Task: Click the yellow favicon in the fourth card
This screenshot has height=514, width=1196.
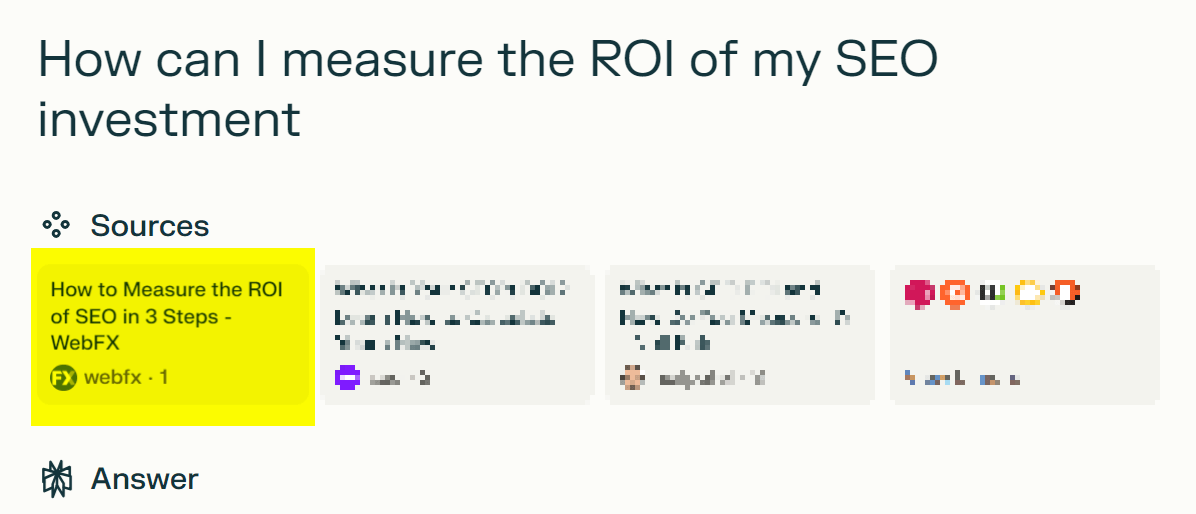Action: [x=1029, y=293]
